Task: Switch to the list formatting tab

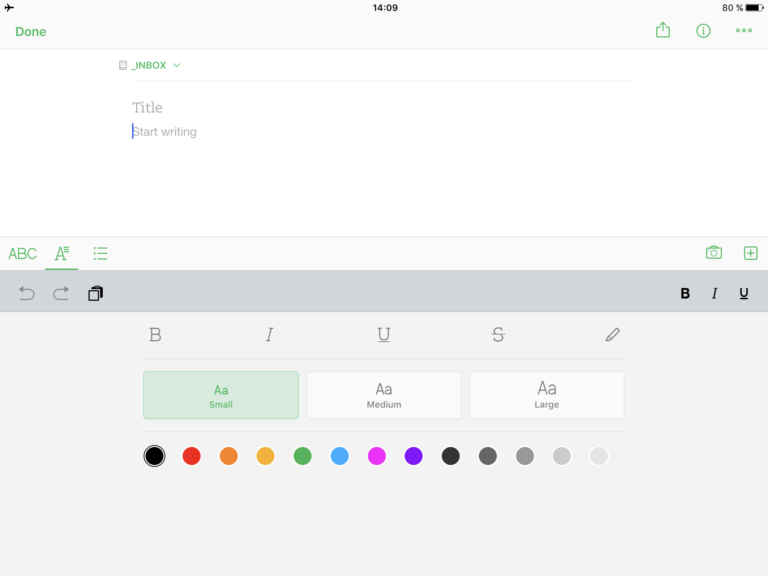Action: [x=100, y=253]
